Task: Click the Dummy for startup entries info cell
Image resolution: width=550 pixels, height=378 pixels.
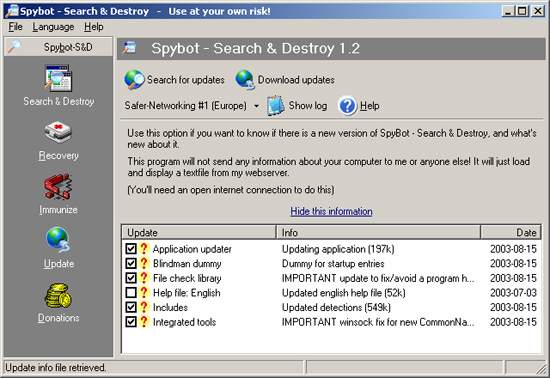Action: 333,264
